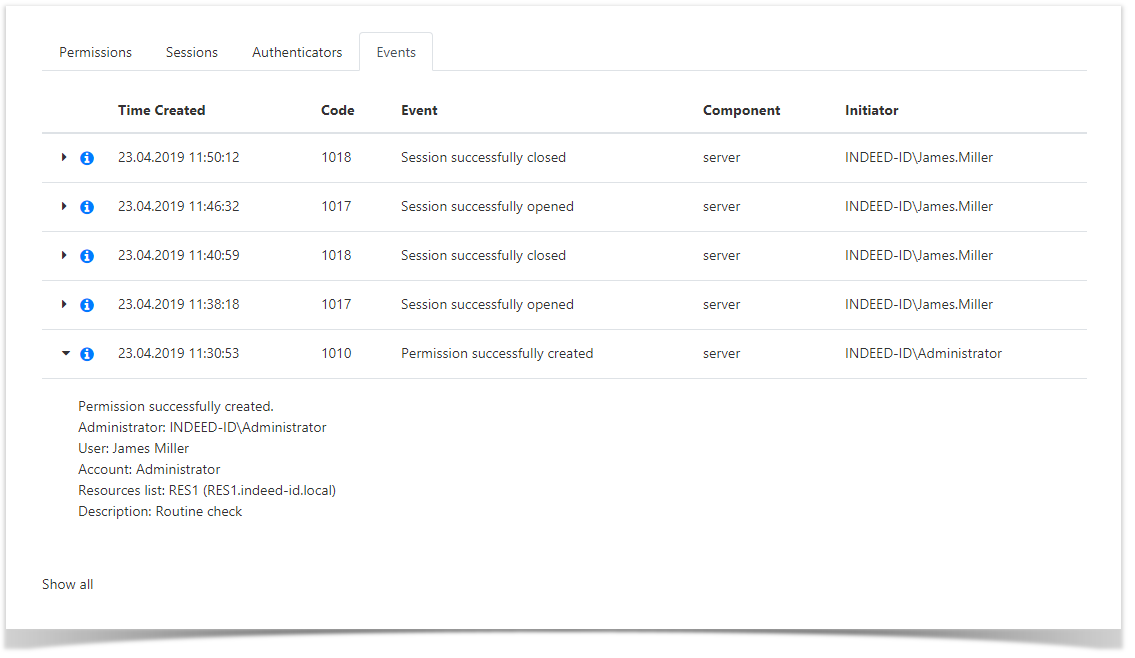Click the info icon for the Permission created event
The image size is (1135, 658).
87,353
